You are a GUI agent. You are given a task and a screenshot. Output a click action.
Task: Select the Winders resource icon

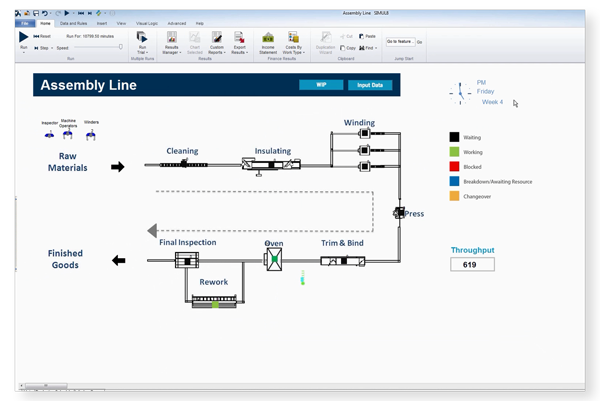pos(91,135)
